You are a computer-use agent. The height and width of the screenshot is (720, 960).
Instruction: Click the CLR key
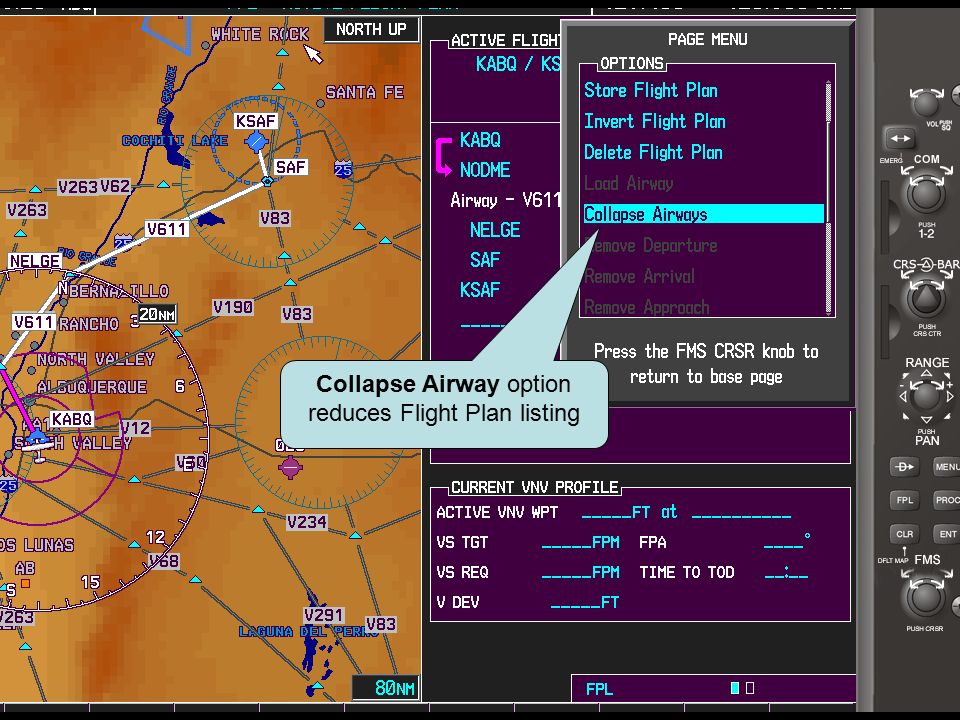point(904,534)
